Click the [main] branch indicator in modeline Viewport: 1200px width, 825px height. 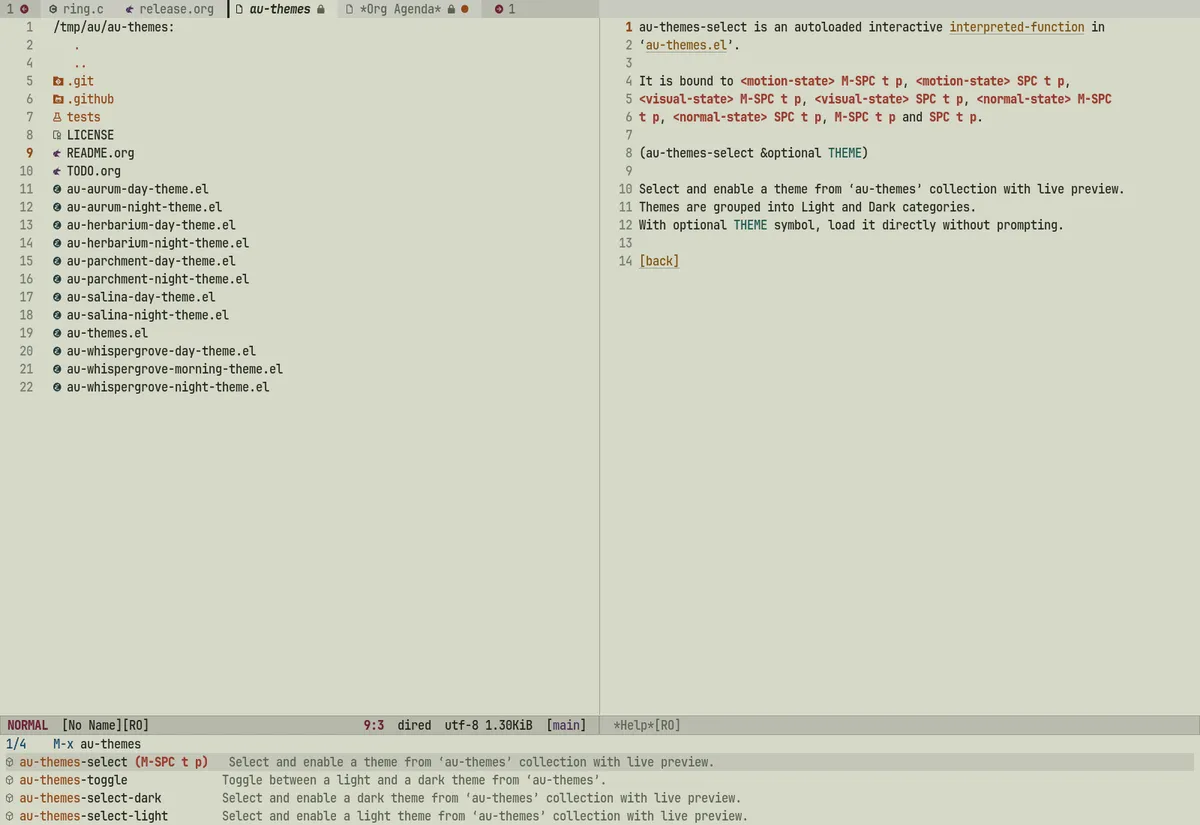click(566, 725)
